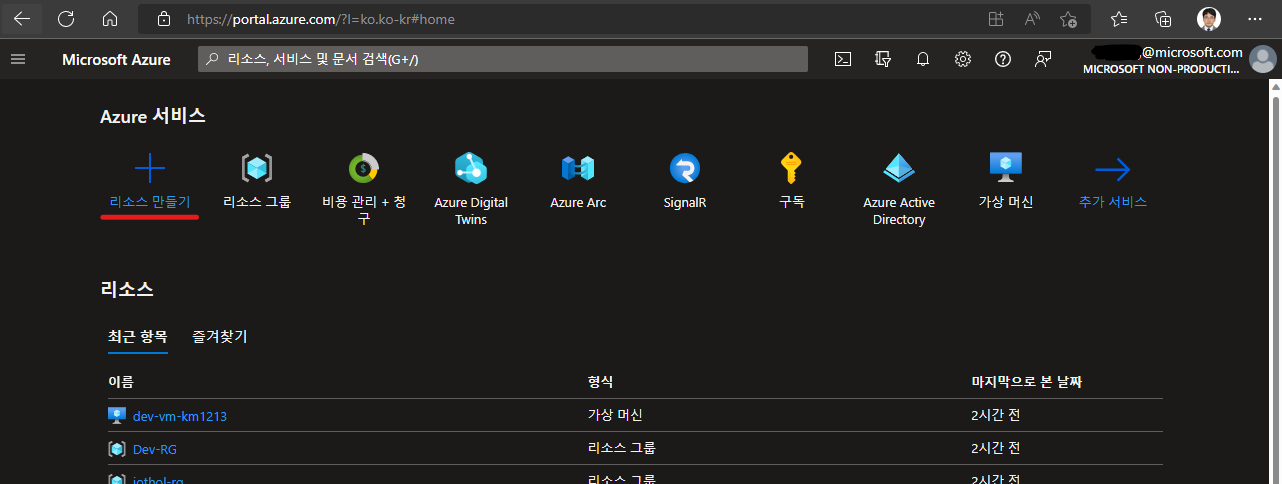Go to browser home page icon
Viewport: 1282px width, 484px height.
point(110,18)
